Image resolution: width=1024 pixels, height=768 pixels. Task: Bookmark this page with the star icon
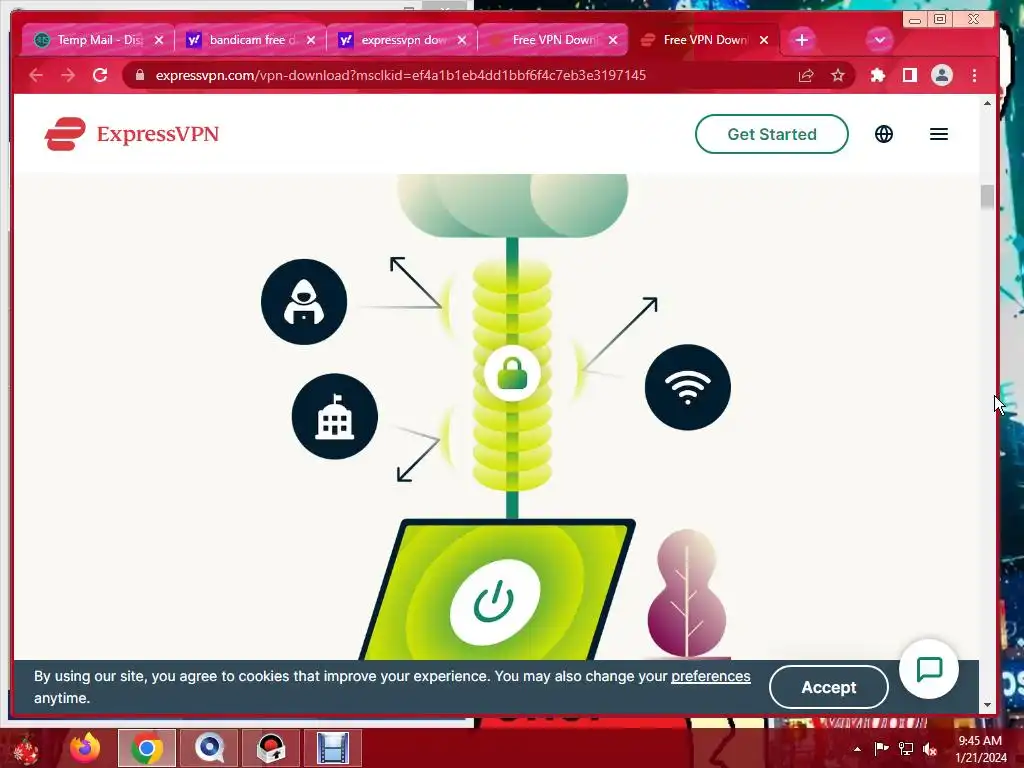(x=837, y=75)
